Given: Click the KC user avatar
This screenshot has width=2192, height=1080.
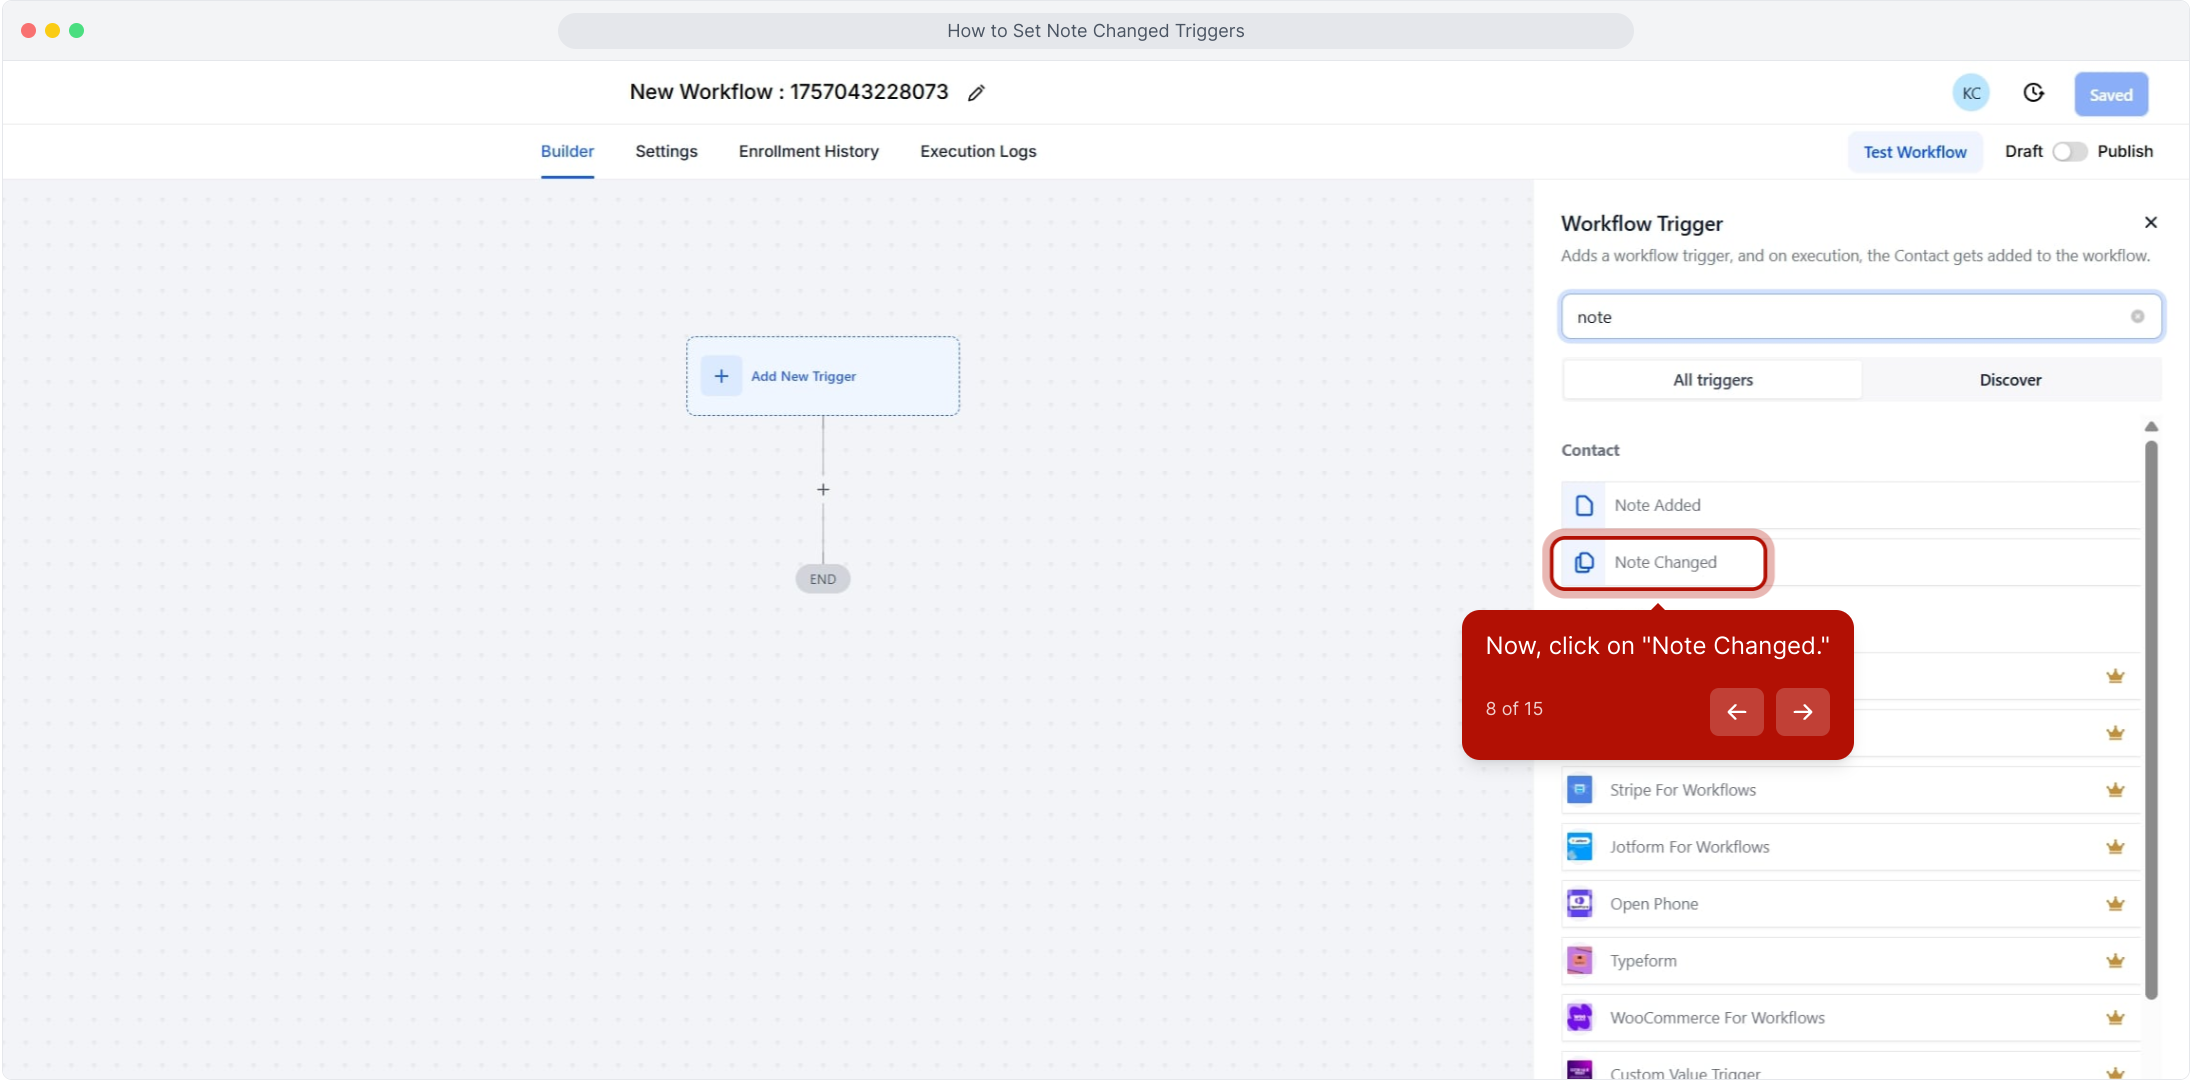Looking at the screenshot, I should (1970, 93).
